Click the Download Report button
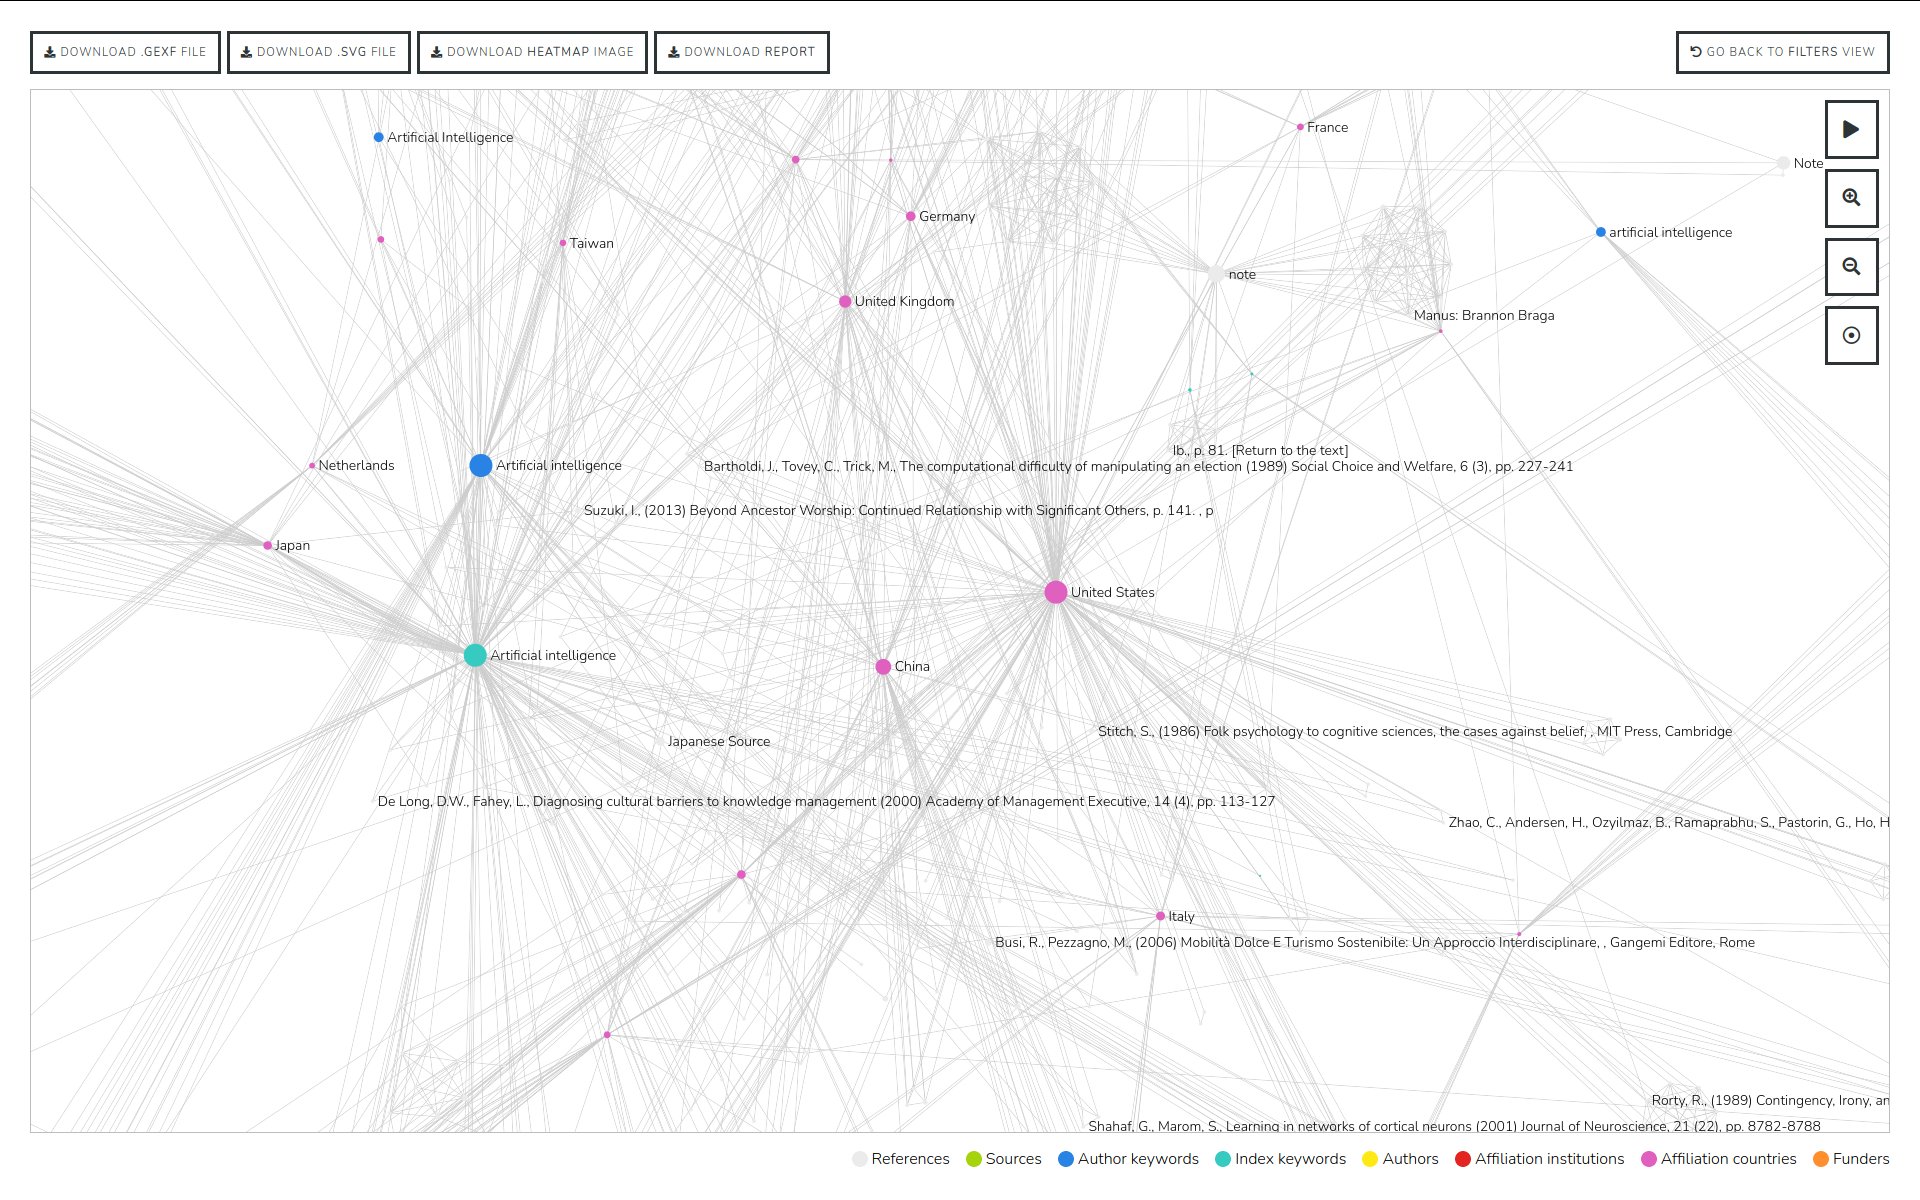This screenshot has width=1920, height=1200. [745, 53]
